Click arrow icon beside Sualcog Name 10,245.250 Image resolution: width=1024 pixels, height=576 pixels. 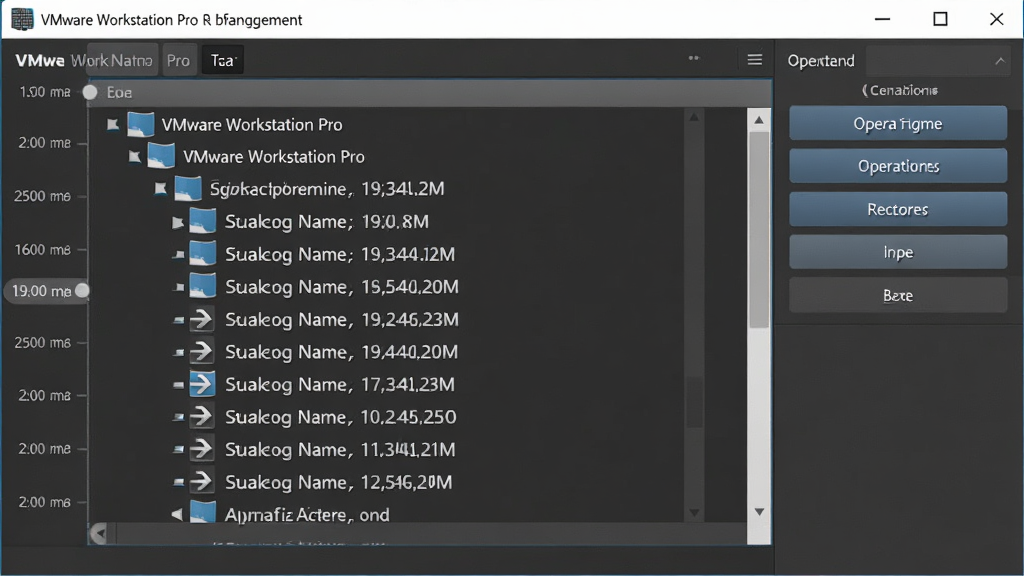(202, 417)
